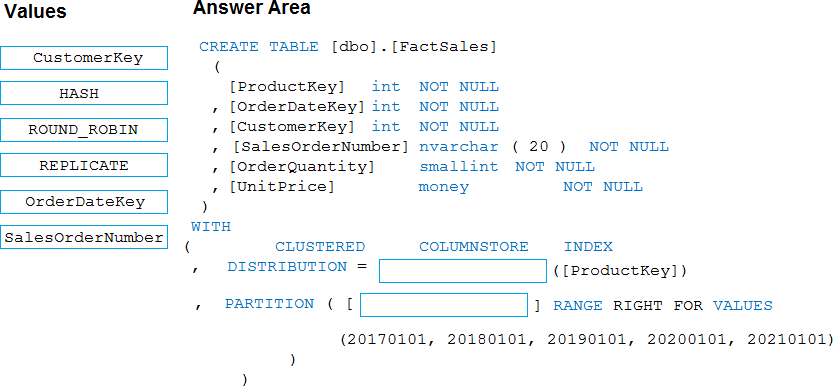Click the CREATE TABLE keyword
Viewport: 833px width, 386px height.
coord(259,47)
